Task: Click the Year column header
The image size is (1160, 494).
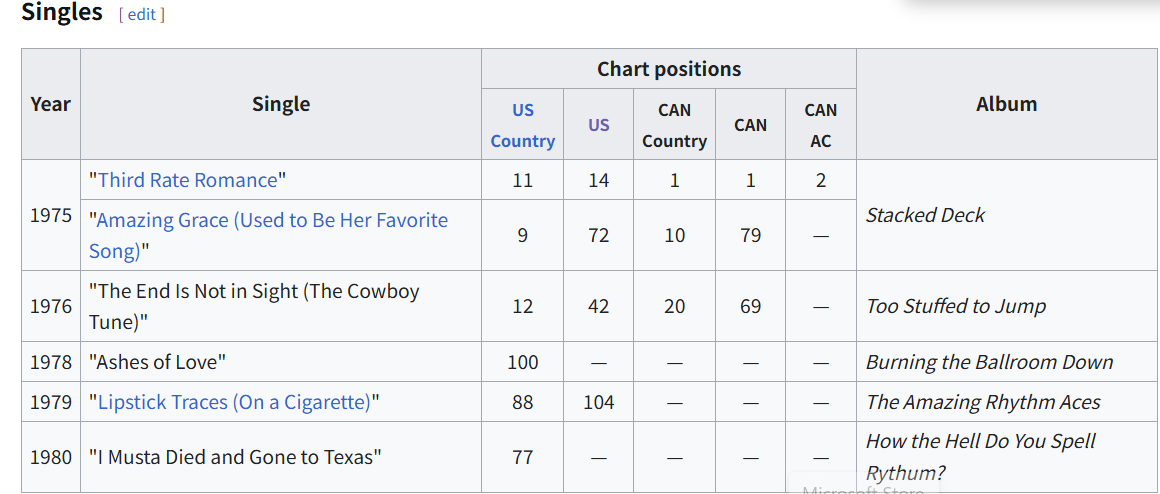Action: pyautogui.click(x=50, y=104)
